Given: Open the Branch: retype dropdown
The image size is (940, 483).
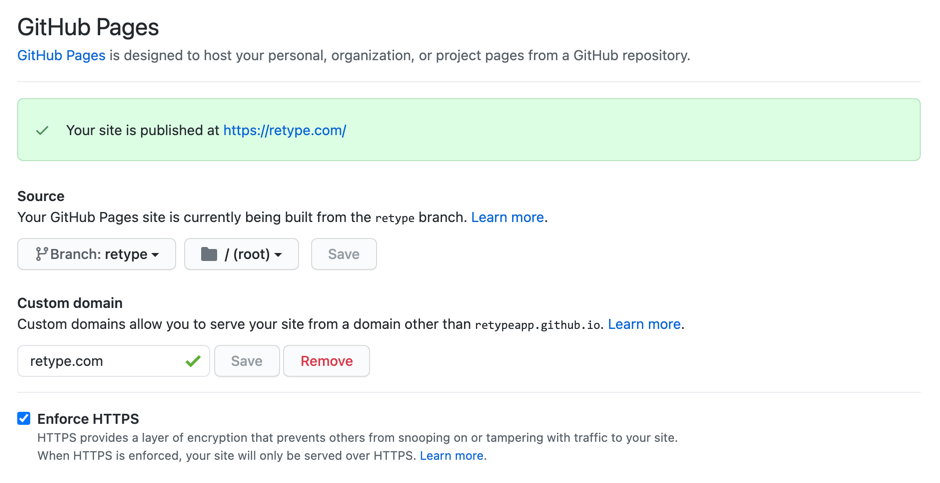Looking at the screenshot, I should coord(96,254).
